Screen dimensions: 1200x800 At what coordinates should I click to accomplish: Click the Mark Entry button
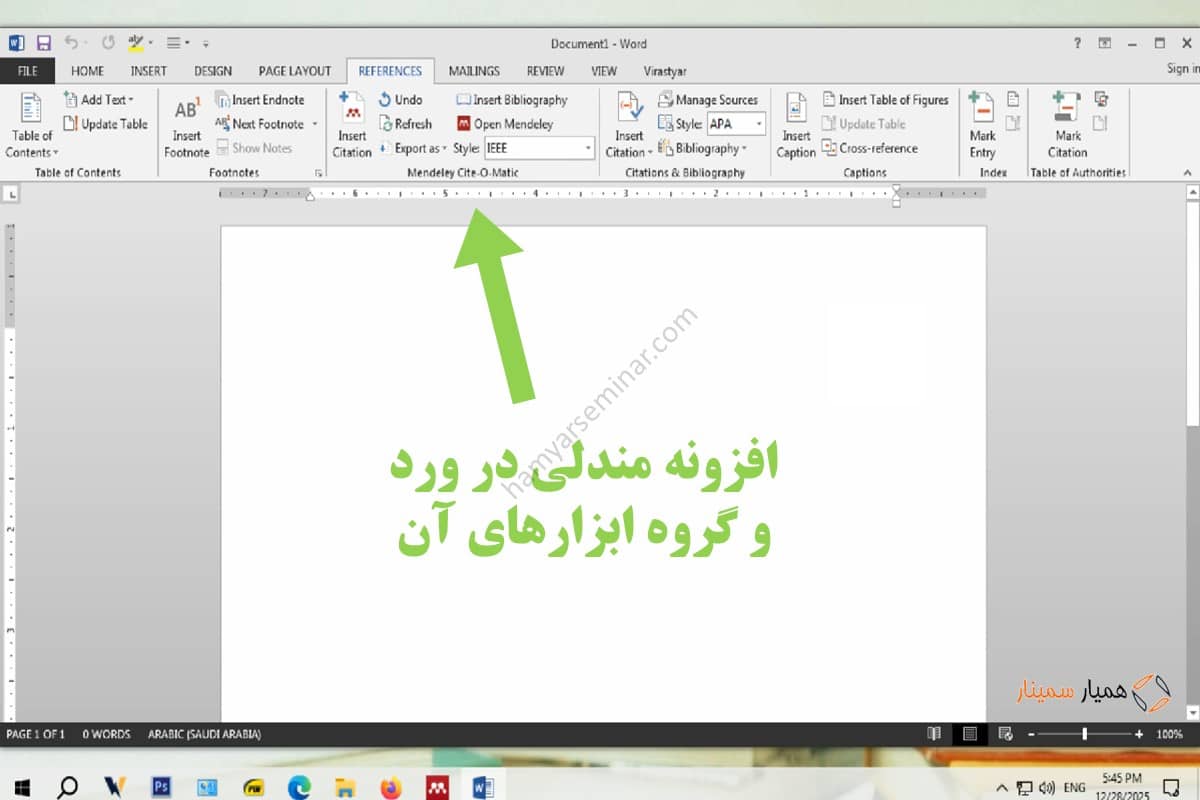pos(982,126)
